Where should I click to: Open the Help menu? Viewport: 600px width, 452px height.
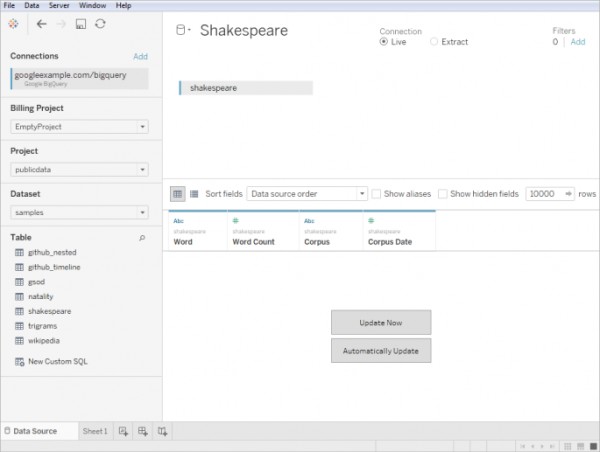pyautogui.click(x=124, y=5)
